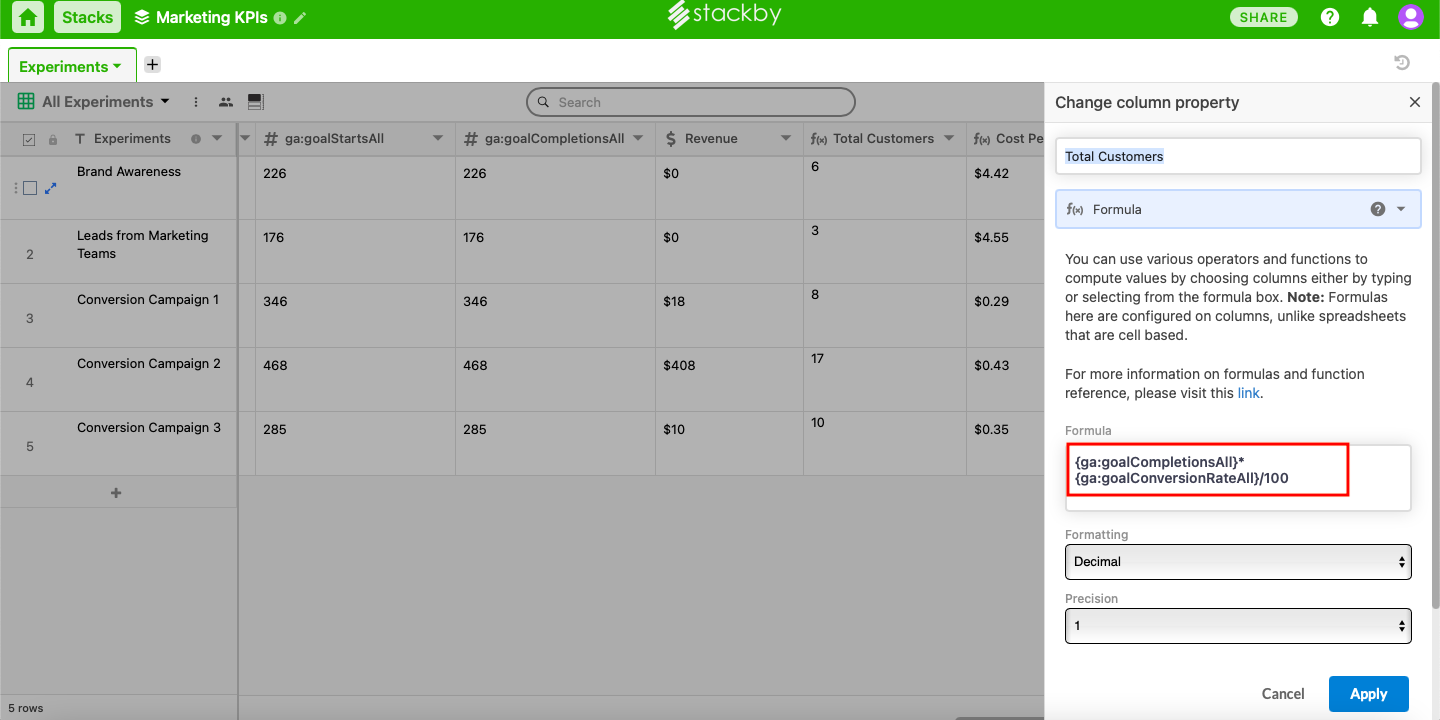
Task: Select the Brand Awareness row checkbox
Action: (30, 188)
